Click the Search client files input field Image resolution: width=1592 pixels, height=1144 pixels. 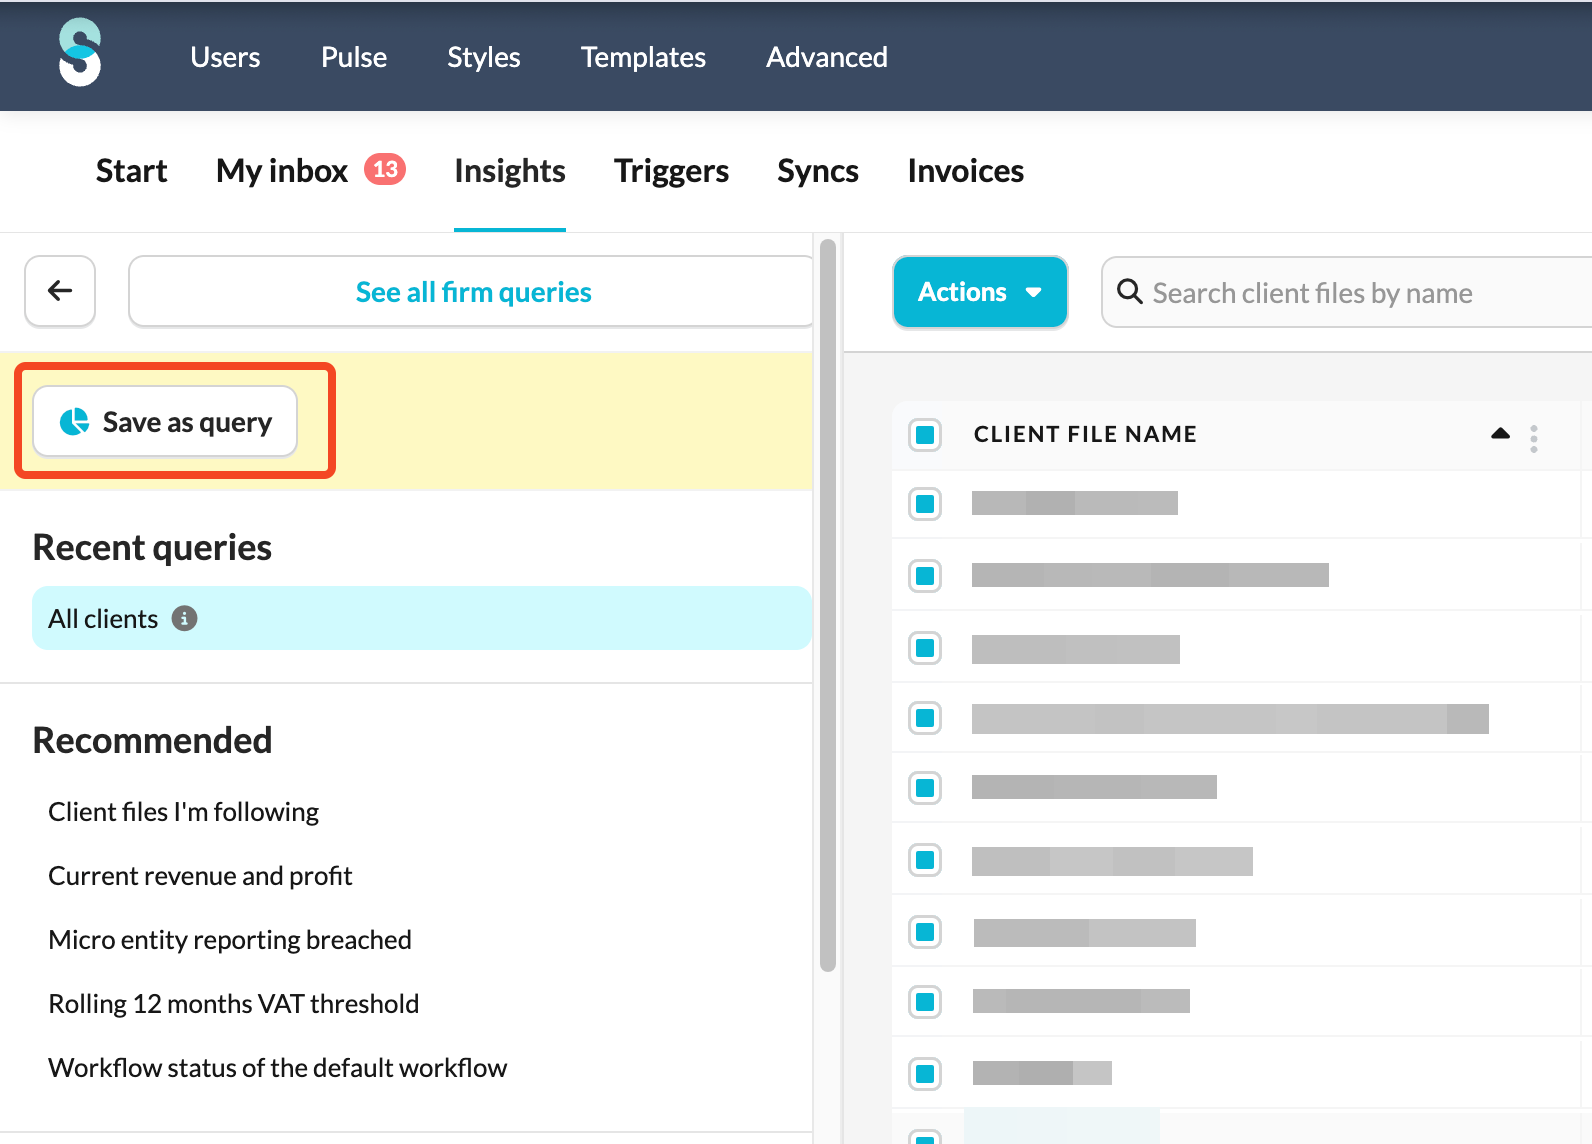pos(1346,292)
